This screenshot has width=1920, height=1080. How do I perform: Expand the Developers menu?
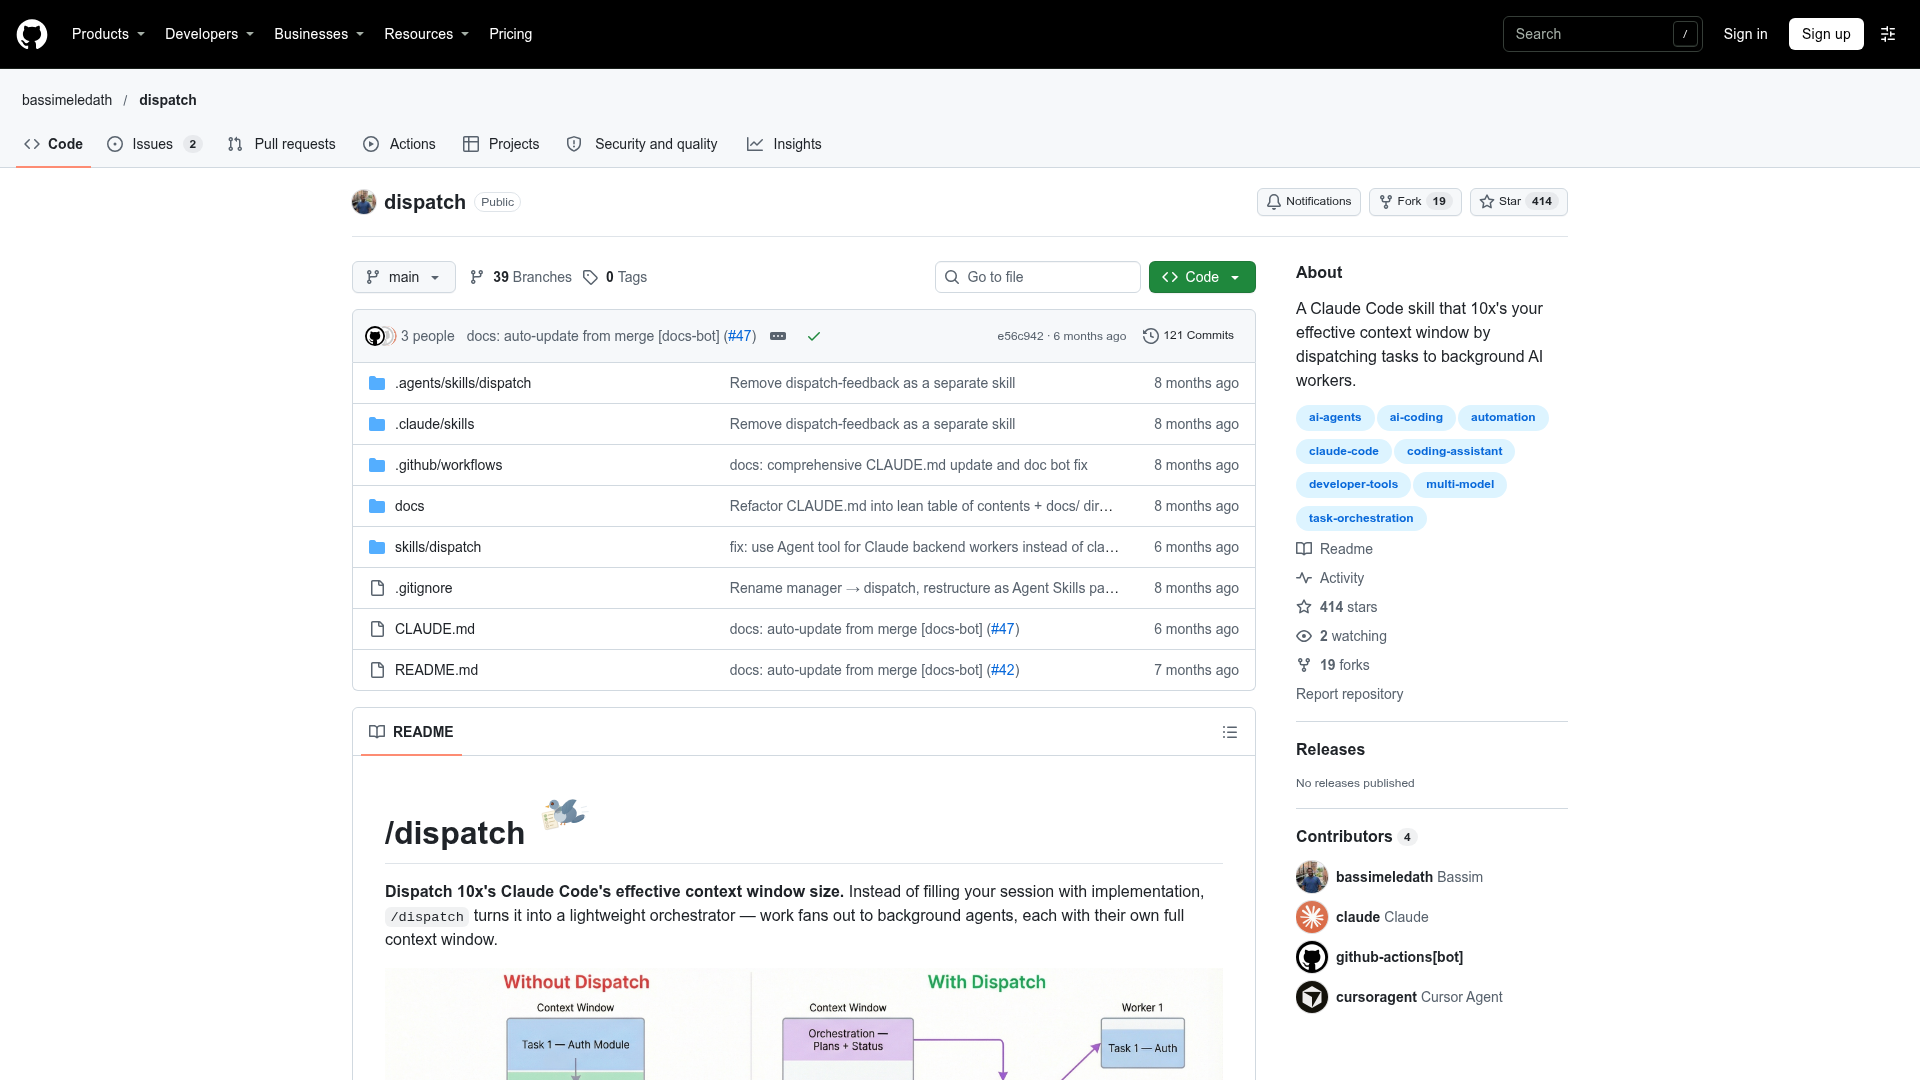[x=209, y=34]
